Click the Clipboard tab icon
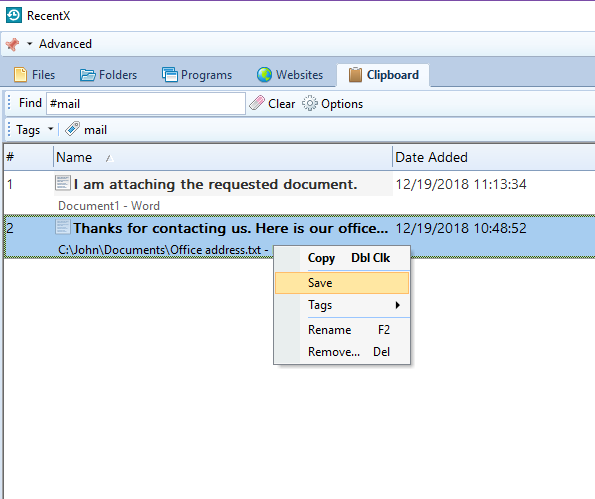The width and height of the screenshot is (595, 499). [x=355, y=75]
